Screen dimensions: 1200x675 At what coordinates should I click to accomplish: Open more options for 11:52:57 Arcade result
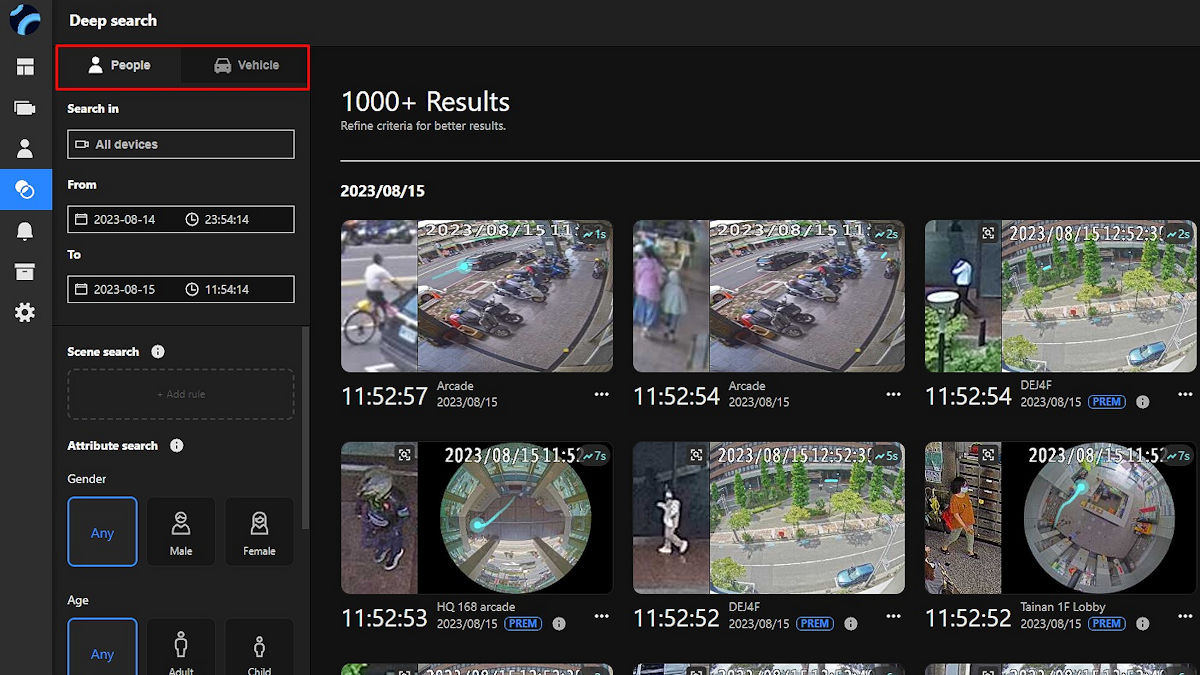601,394
